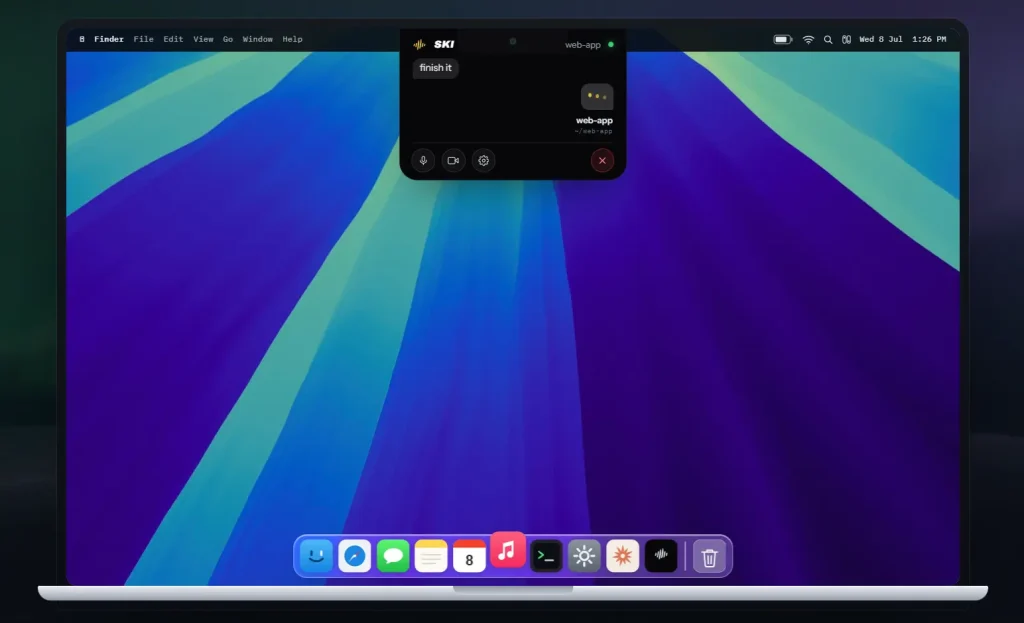Toggle the video camera button in SKI panel
The image size is (1024, 623).
tap(453, 161)
